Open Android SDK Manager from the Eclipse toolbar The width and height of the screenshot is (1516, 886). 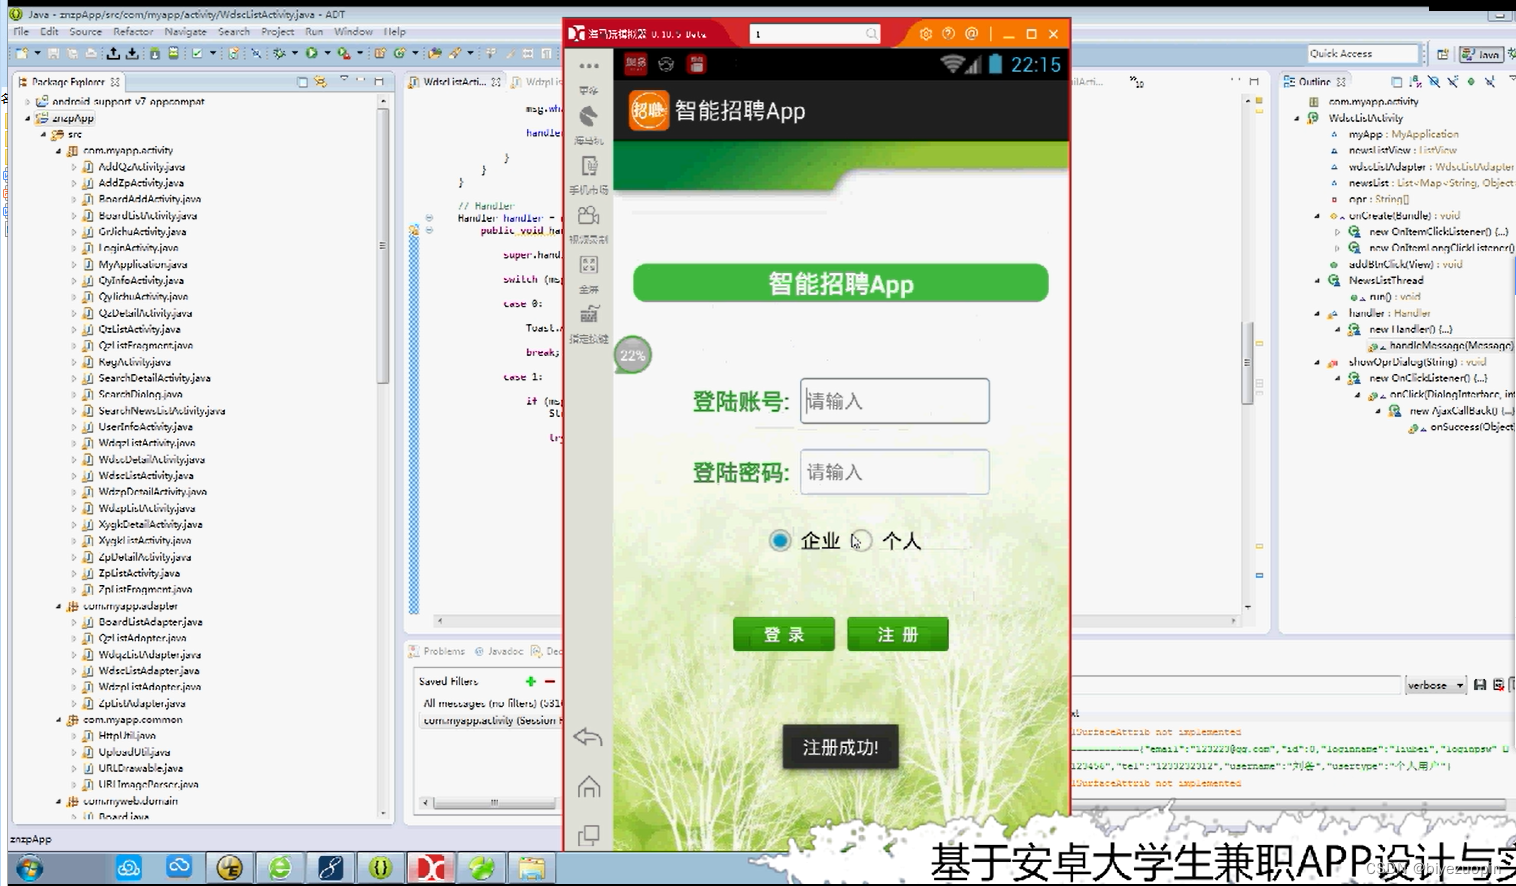pyautogui.click(x=155, y=53)
